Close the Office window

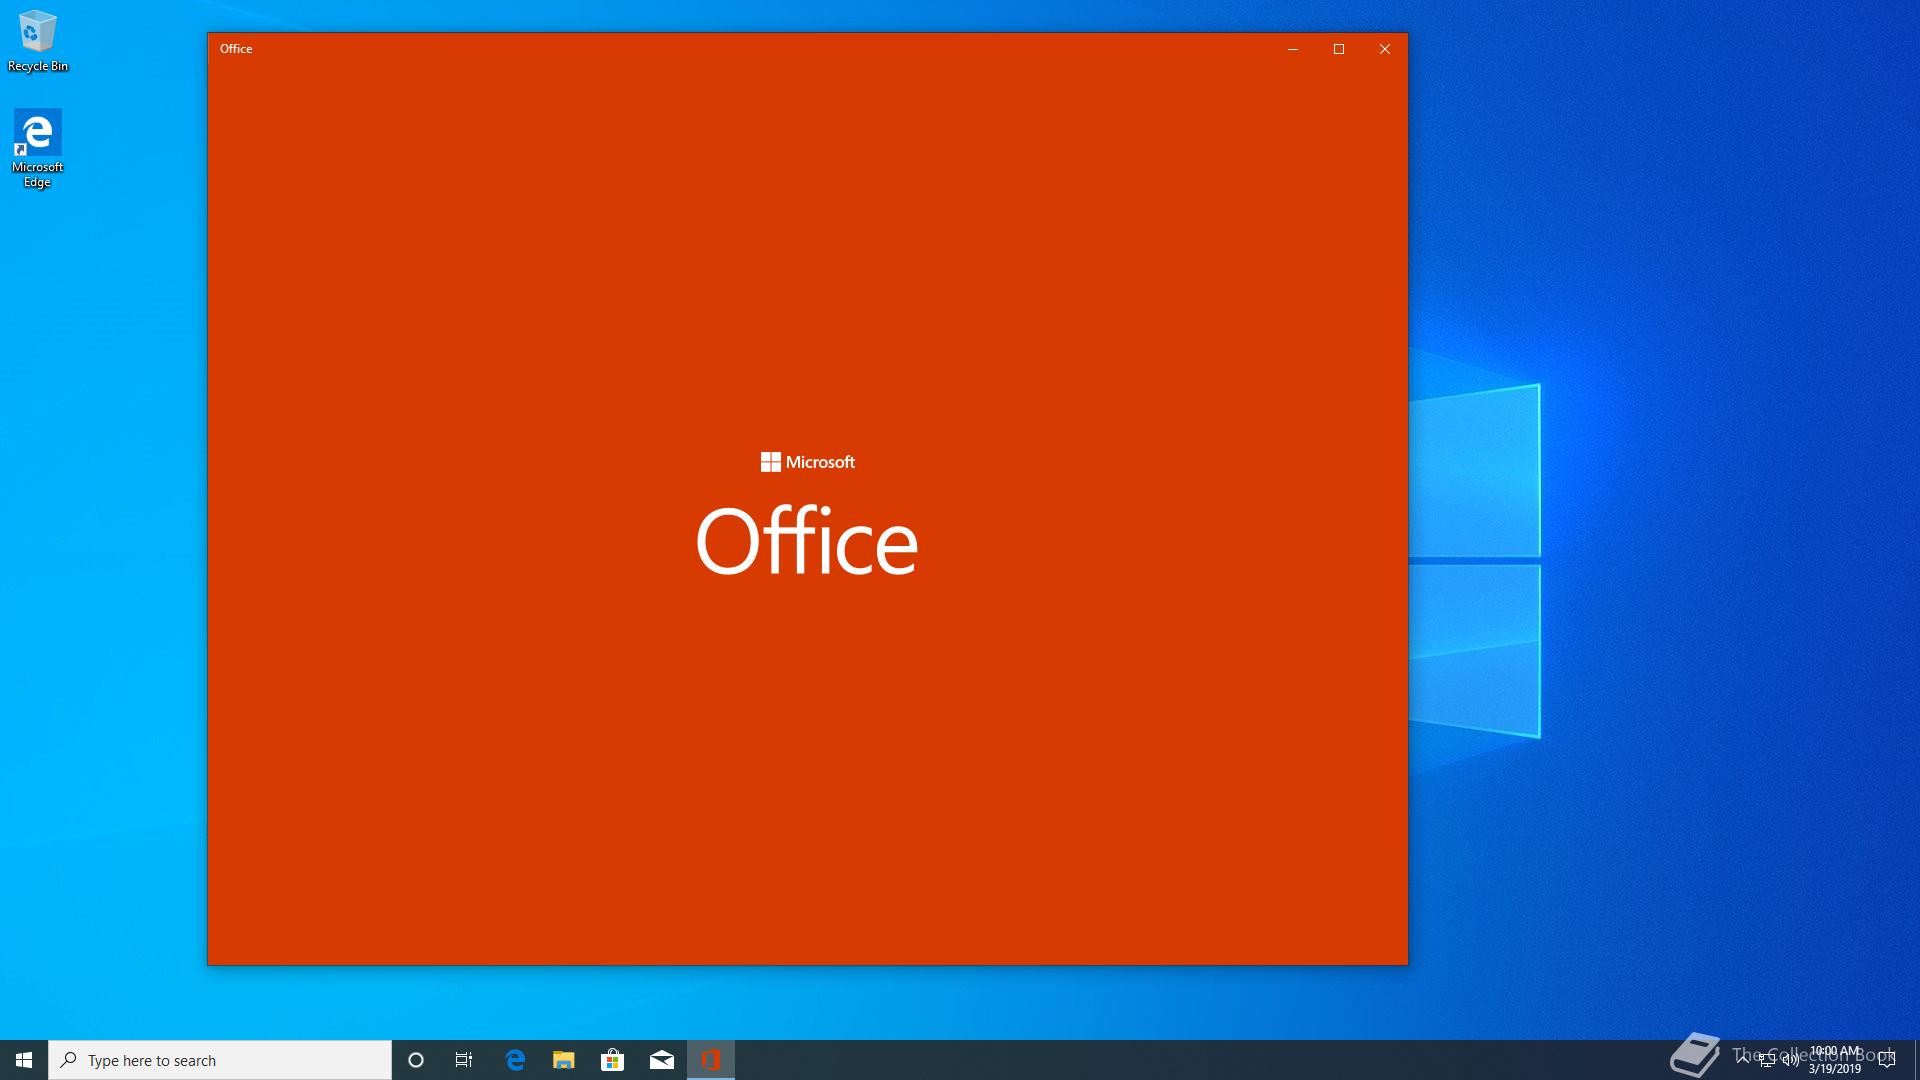point(1385,49)
